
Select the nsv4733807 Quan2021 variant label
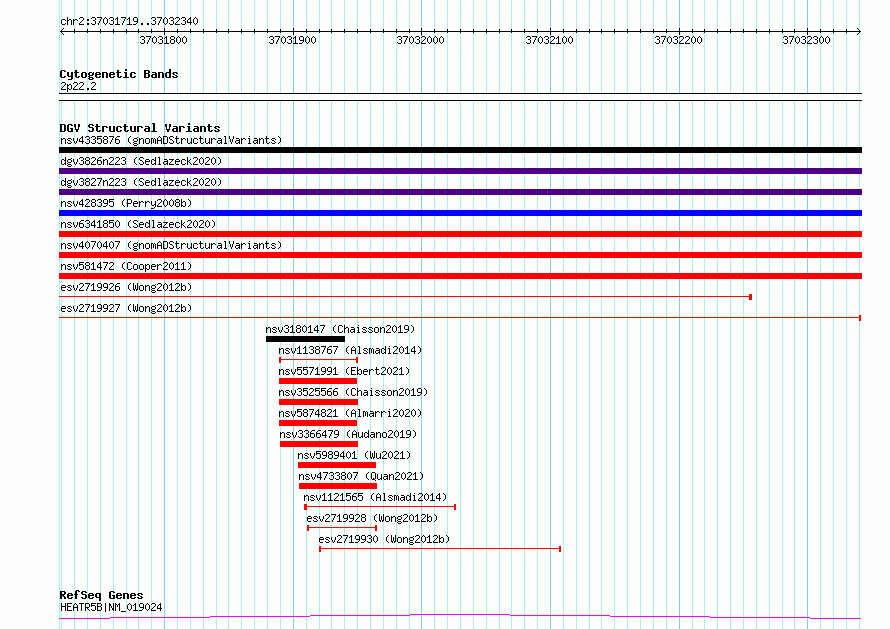click(x=360, y=476)
